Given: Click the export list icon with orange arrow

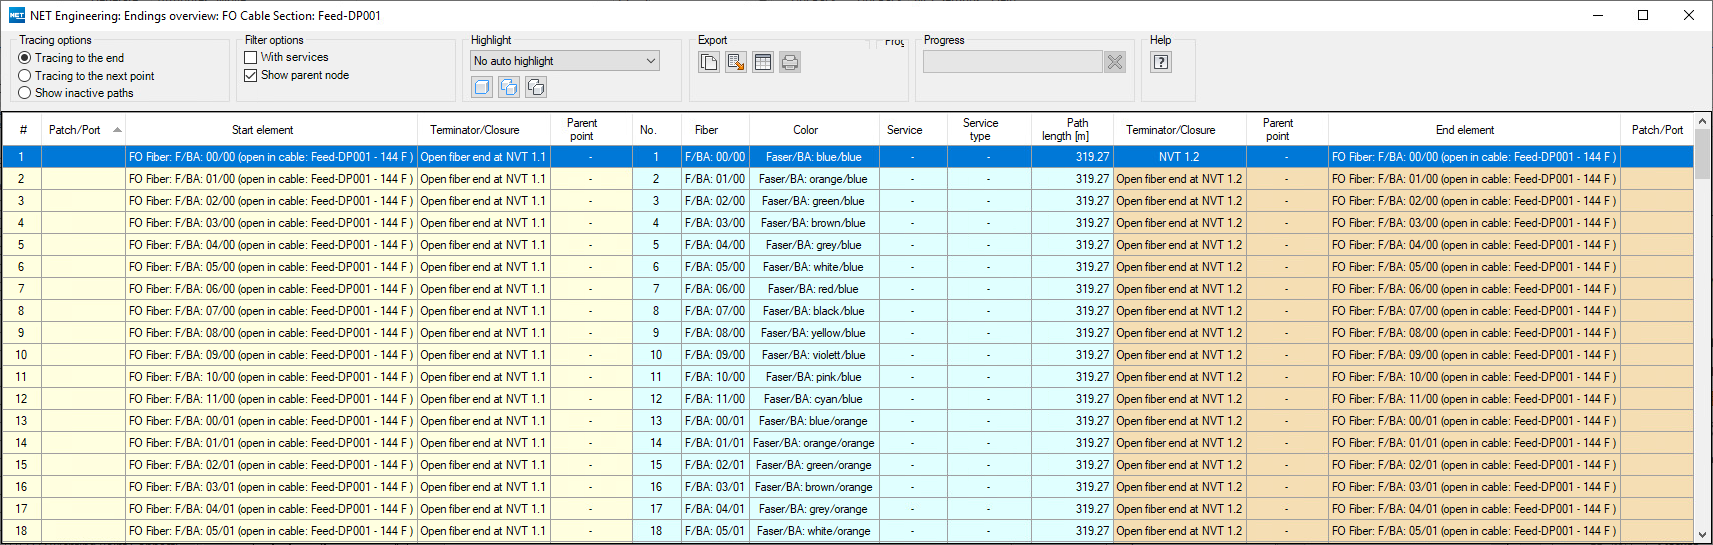Looking at the screenshot, I should (x=736, y=62).
